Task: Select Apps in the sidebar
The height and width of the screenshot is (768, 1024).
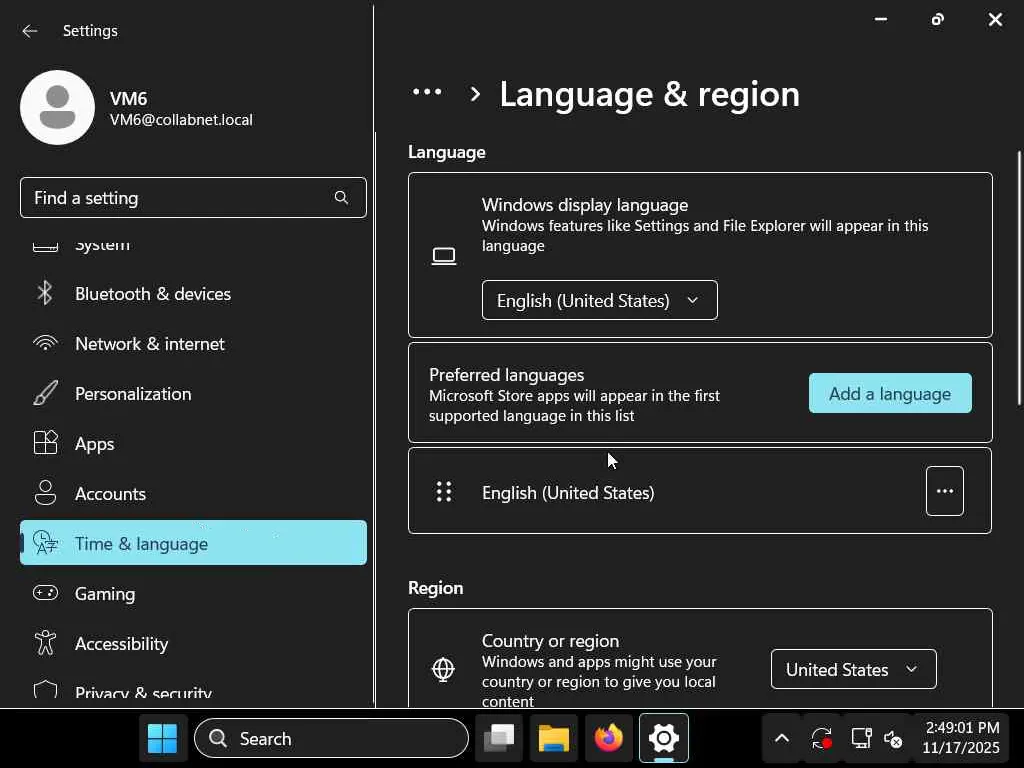Action: pos(193,443)
